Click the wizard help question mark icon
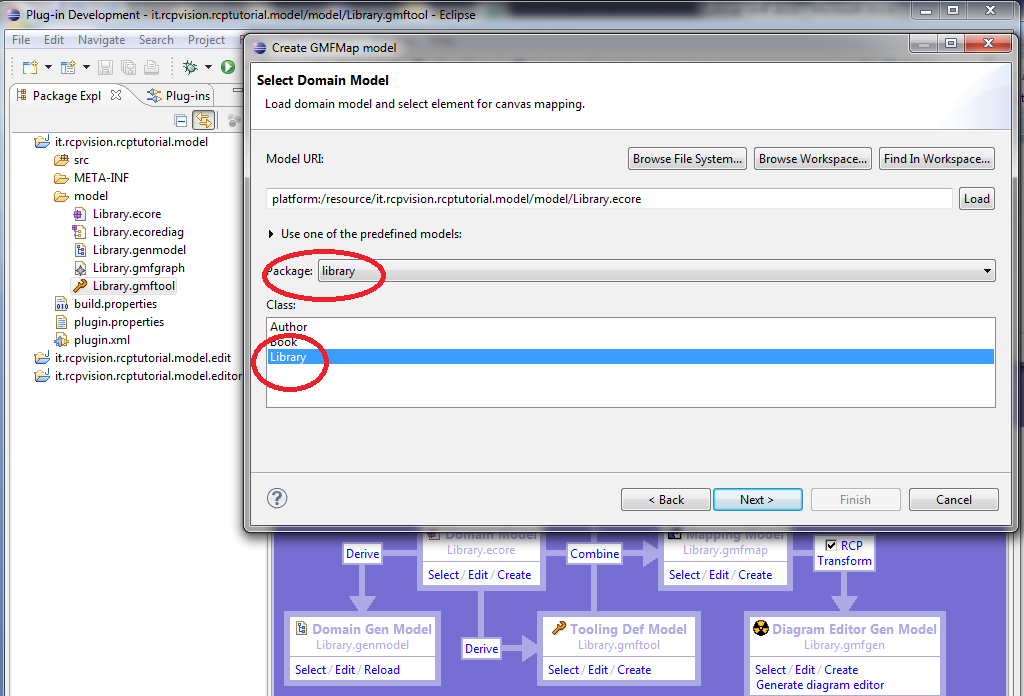1024x696 pixels. (277, 498)
